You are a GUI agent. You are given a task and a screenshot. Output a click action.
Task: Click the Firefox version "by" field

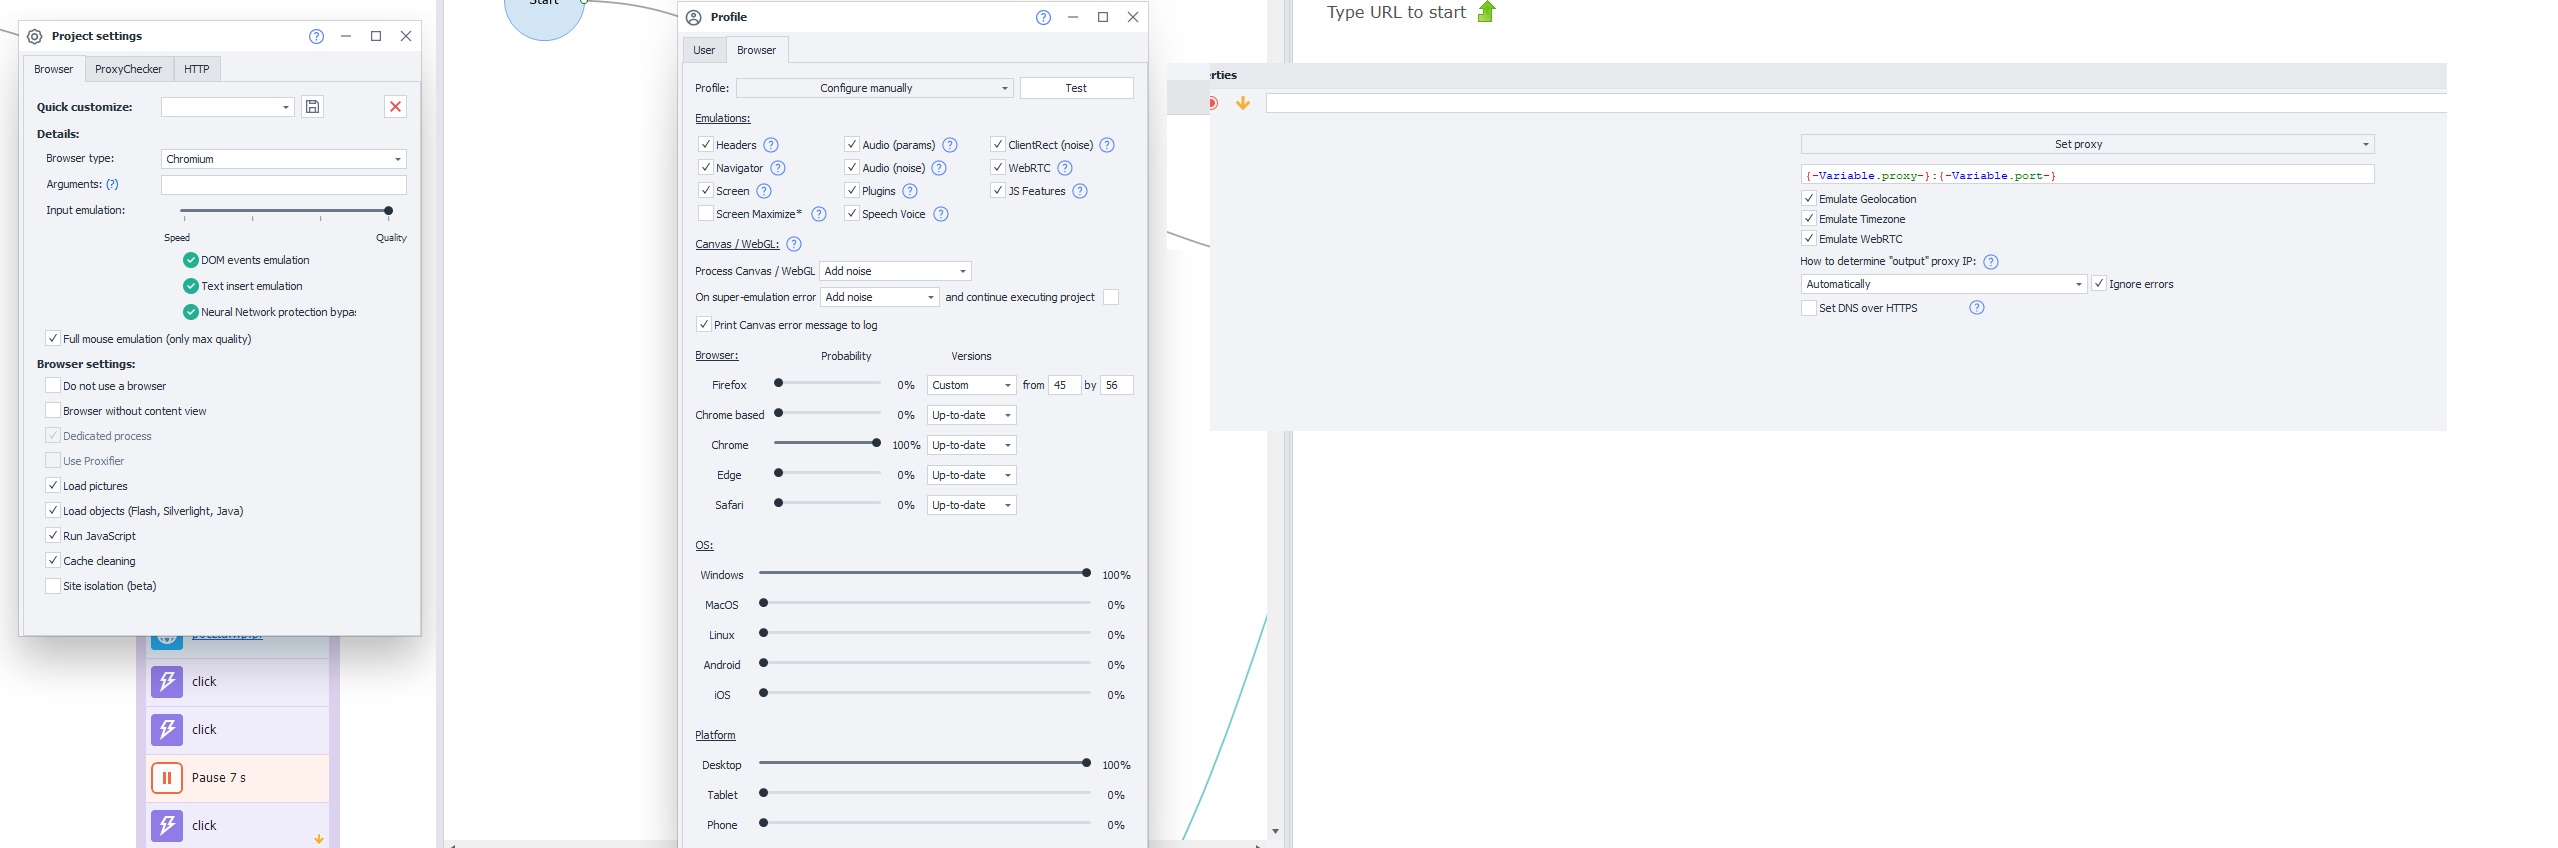tap(1117, 385)
